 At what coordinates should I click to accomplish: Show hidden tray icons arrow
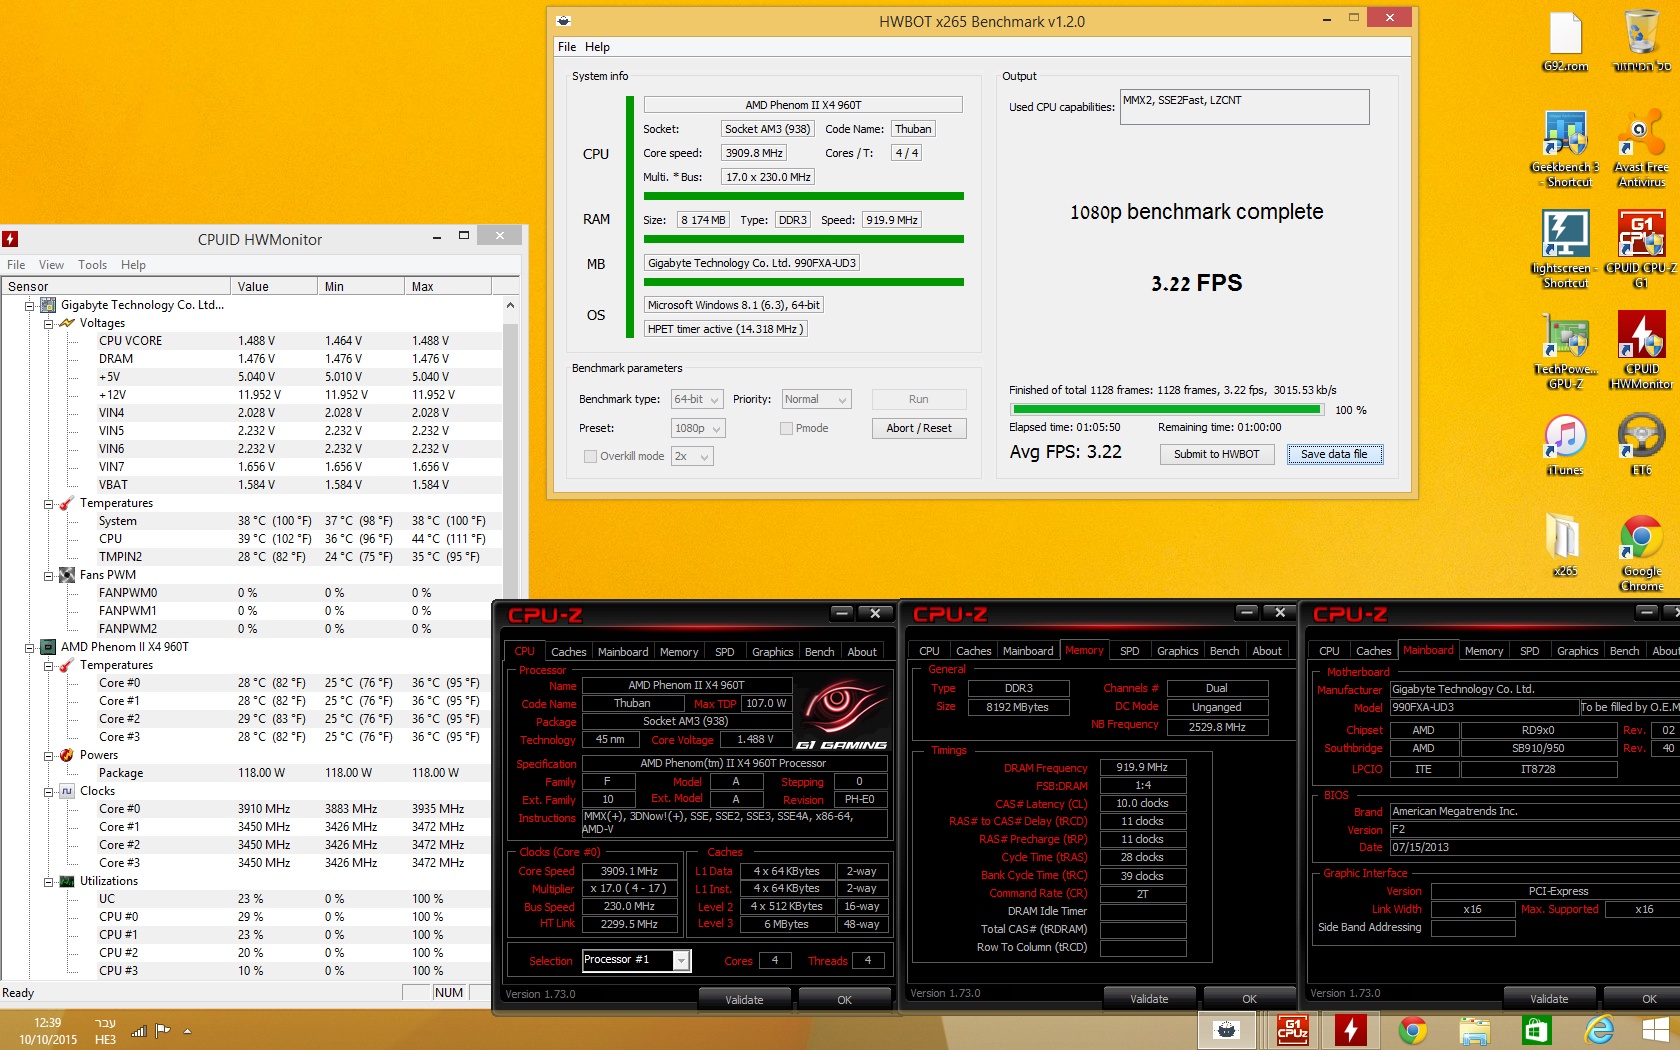[x=187, y=1031]
